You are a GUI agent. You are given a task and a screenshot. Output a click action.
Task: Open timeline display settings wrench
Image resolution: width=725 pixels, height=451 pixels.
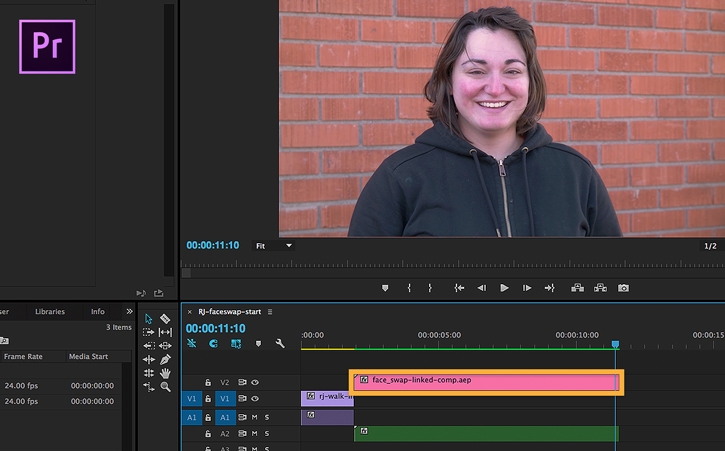(280, 344)
